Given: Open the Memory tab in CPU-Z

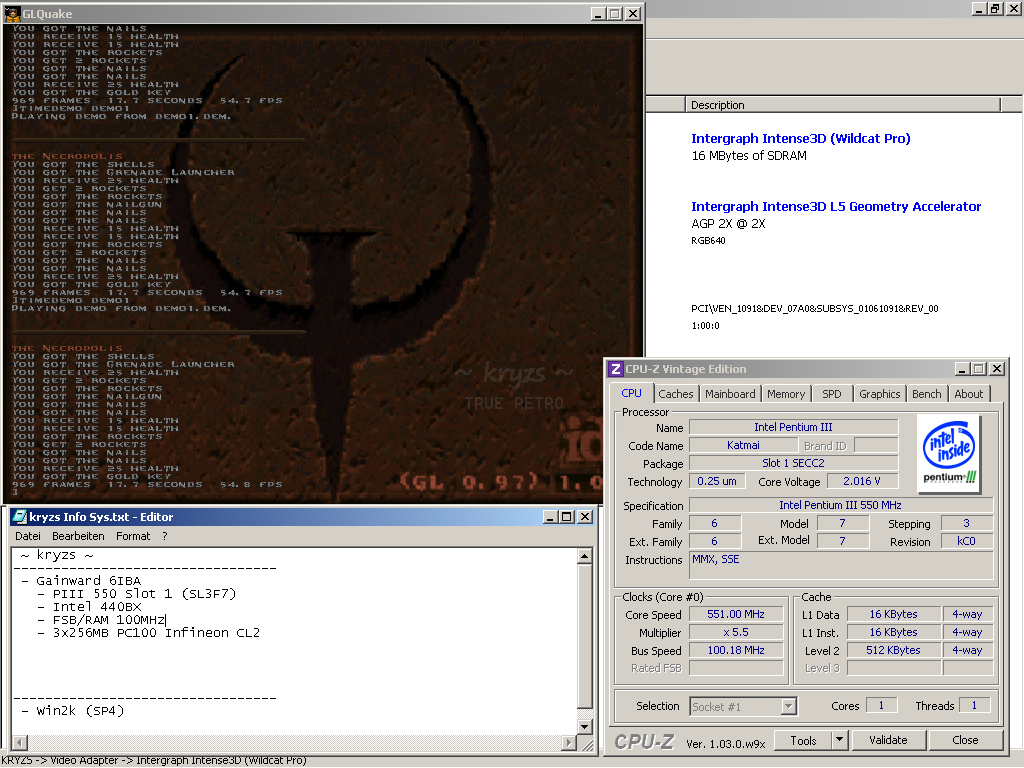Looking at the screenshot, I should click(x=786, y=394).
